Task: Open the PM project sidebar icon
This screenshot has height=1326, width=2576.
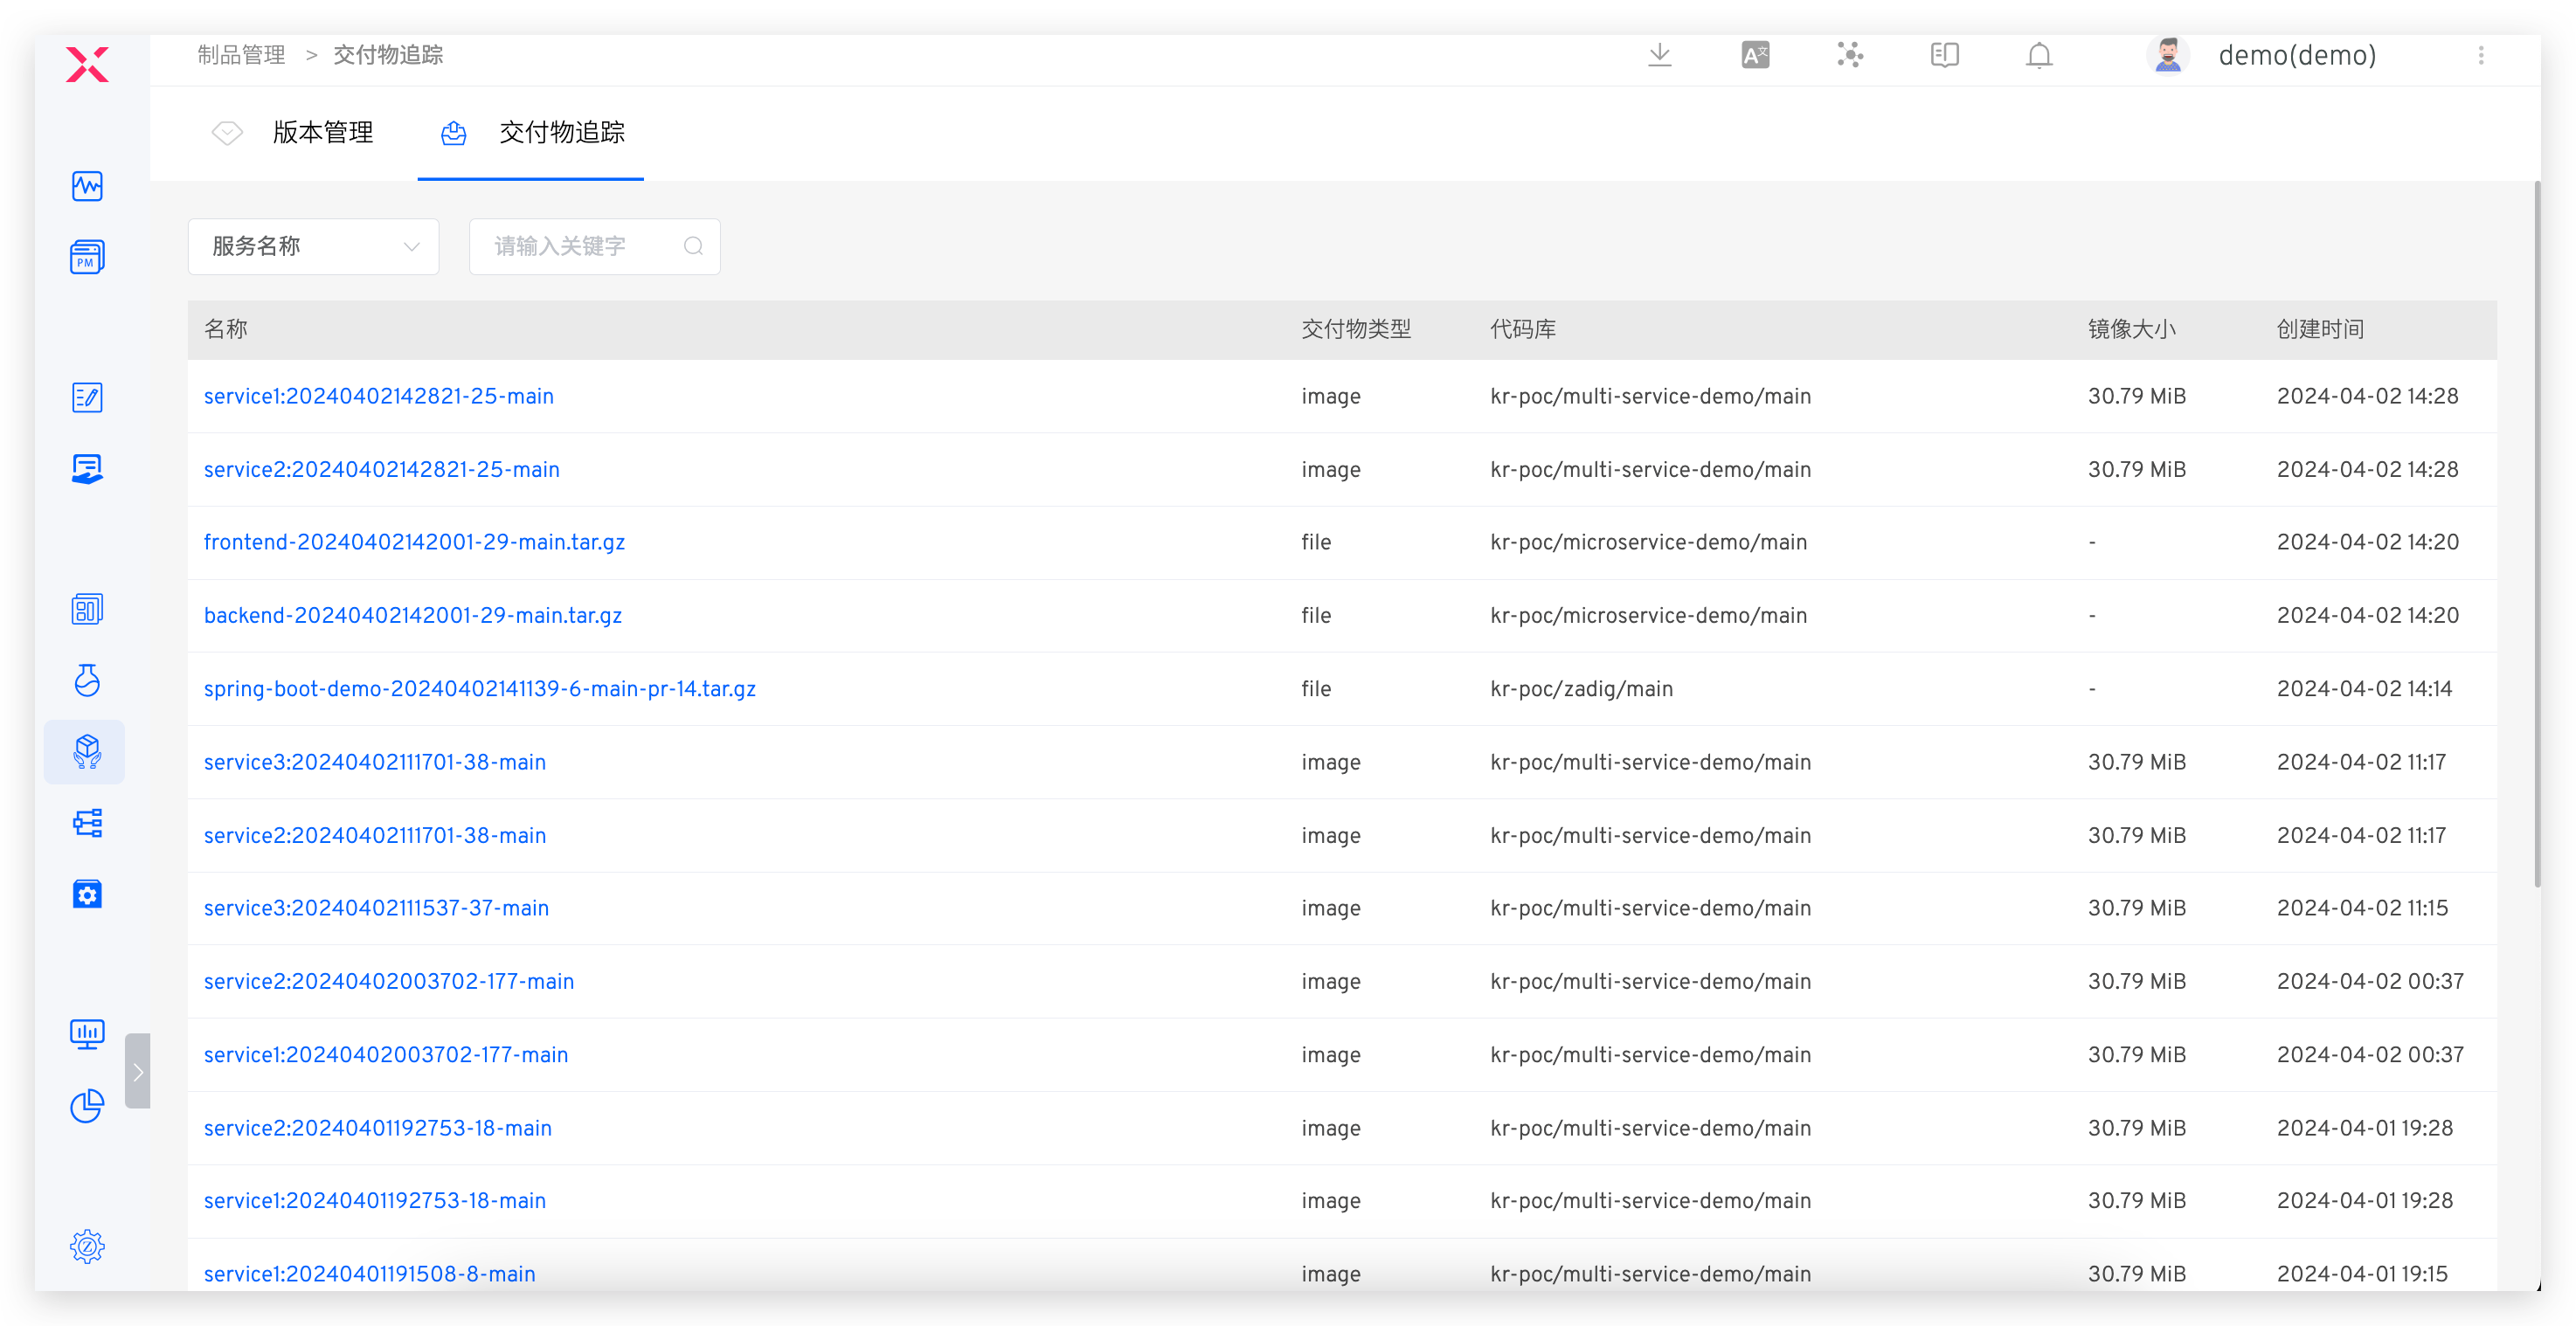Action: tap(87, 257)
